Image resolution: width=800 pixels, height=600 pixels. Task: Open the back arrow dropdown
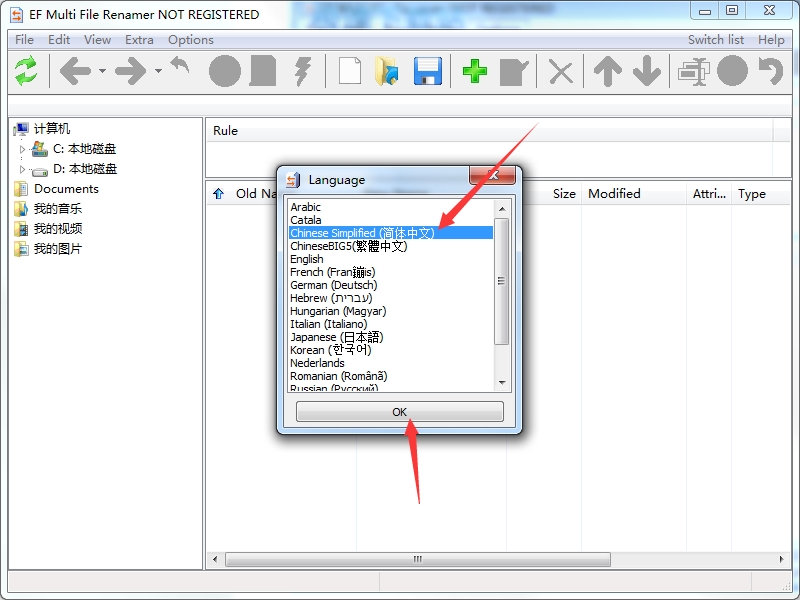[x=102, y=72]
